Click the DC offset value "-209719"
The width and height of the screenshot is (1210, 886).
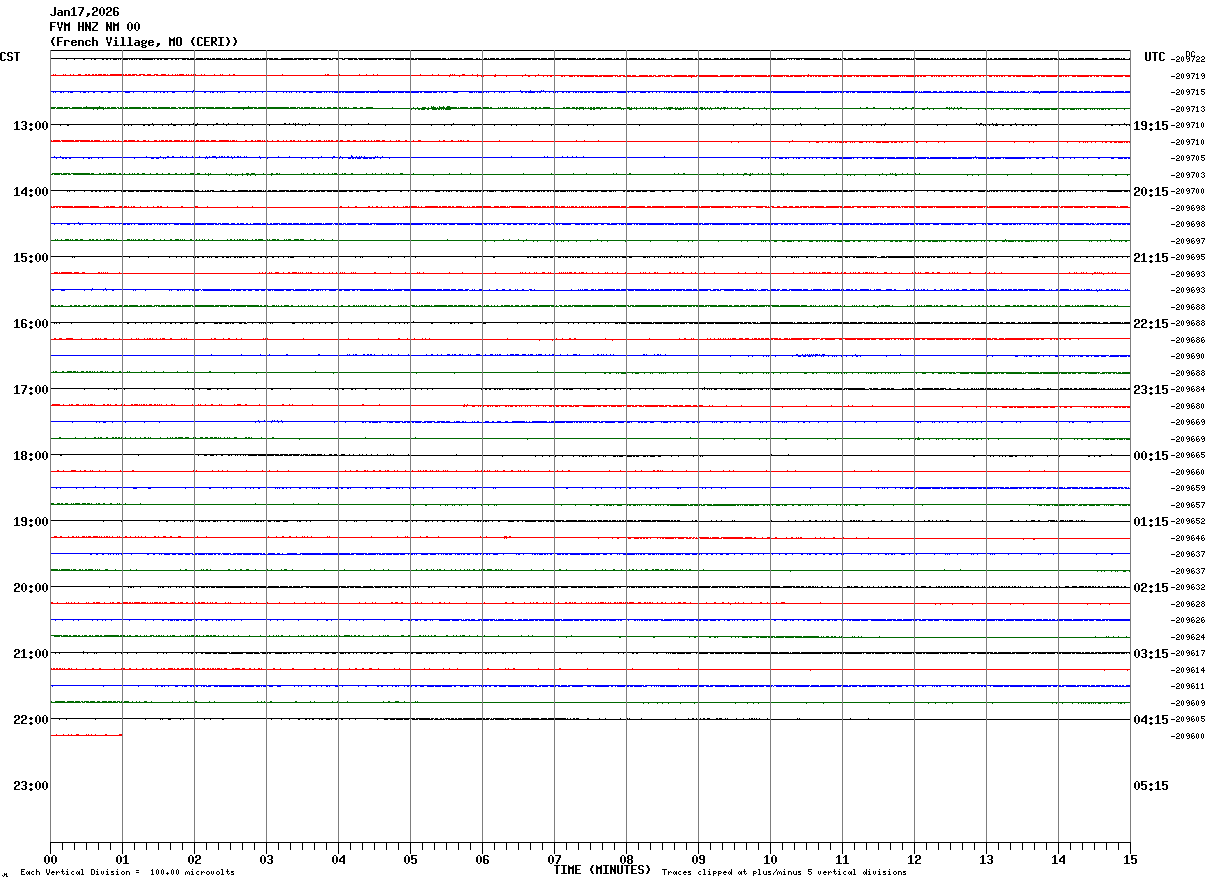tap(1189, 76)
